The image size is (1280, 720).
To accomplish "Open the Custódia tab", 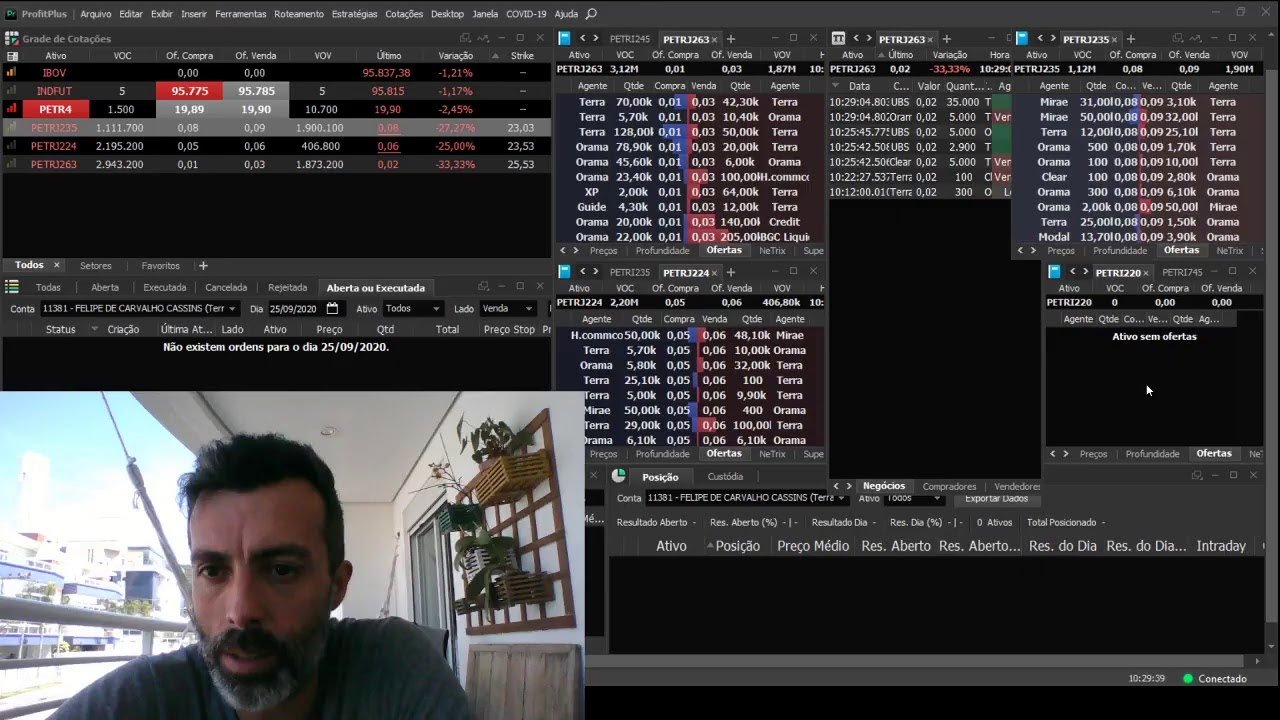I will [x=725, y=476].
